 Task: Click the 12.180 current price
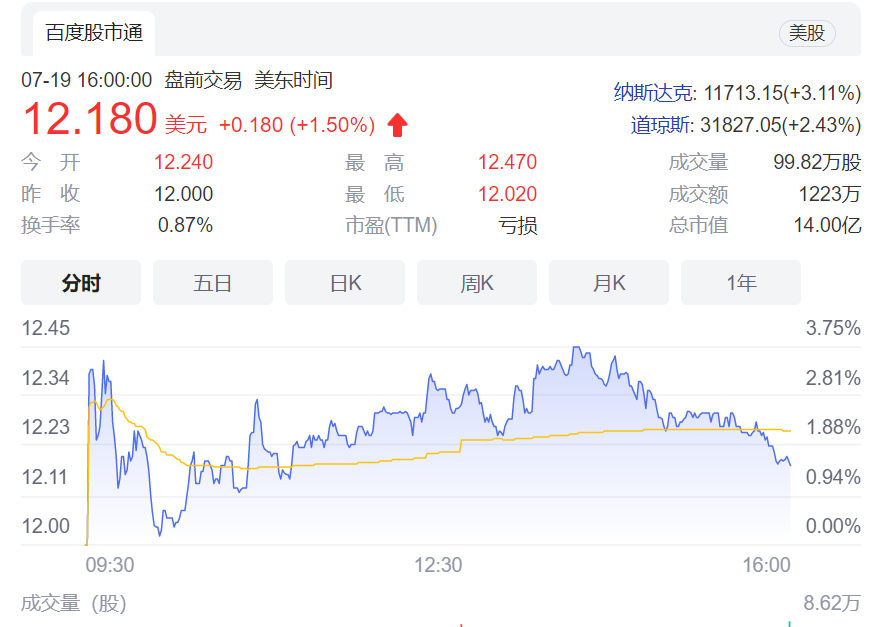pyautogui.click(x=90, y=119)
